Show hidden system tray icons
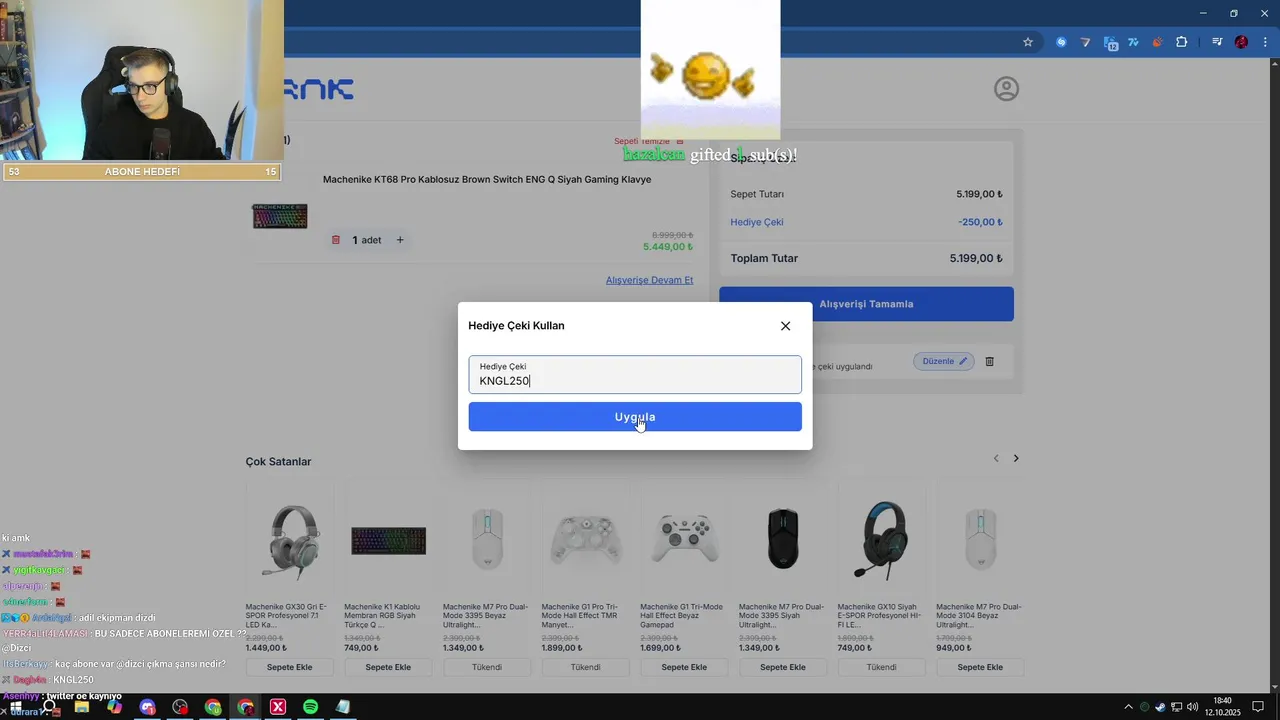1280x720 pixels. [x=1129, y=707]
